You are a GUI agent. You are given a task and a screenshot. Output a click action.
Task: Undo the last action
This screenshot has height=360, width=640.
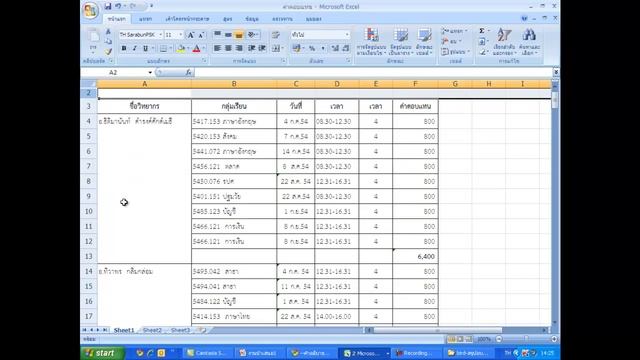tap(118, 6)
